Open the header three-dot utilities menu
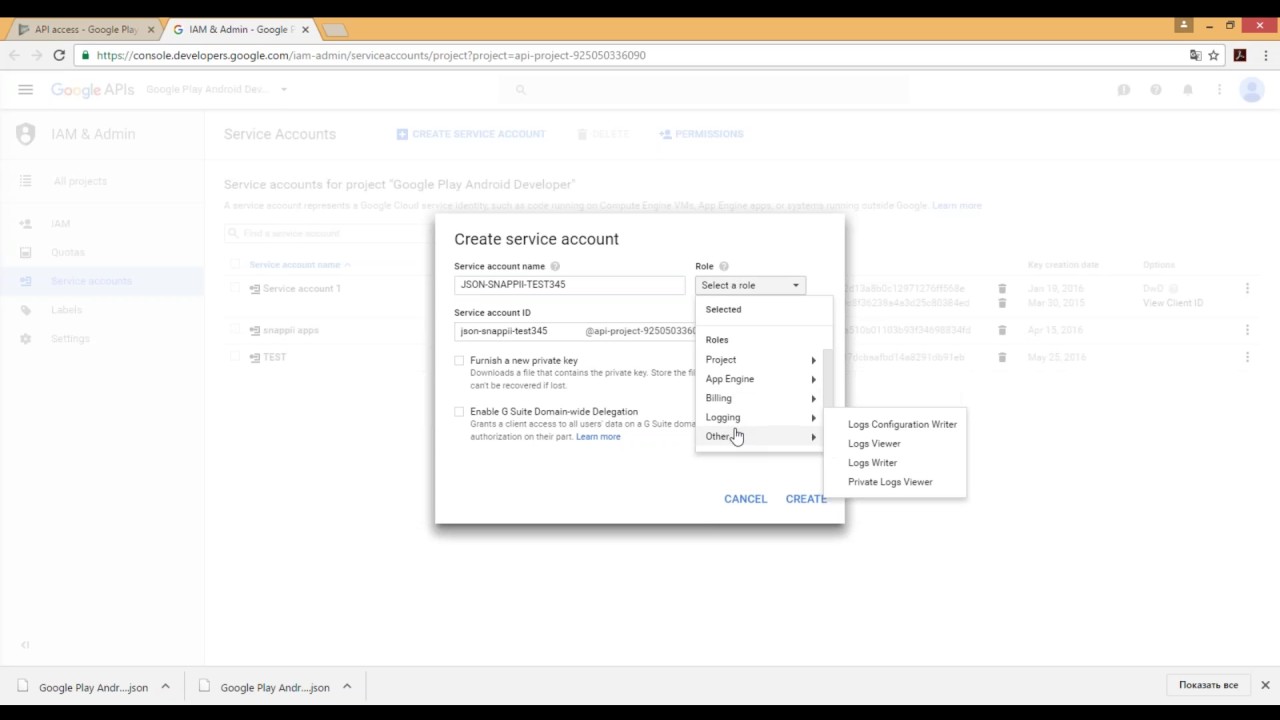This screenshot has height=720, width=1280. pos(1219,90)
